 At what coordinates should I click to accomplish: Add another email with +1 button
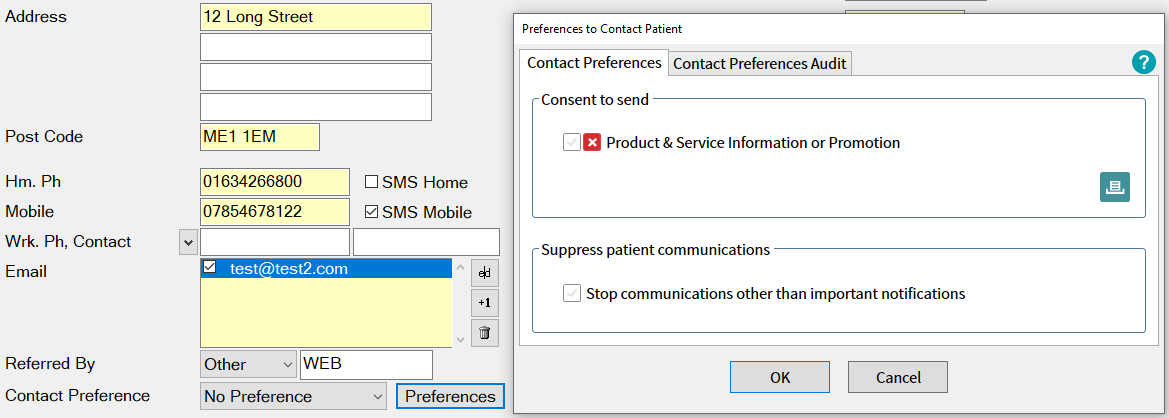point(485,303)
